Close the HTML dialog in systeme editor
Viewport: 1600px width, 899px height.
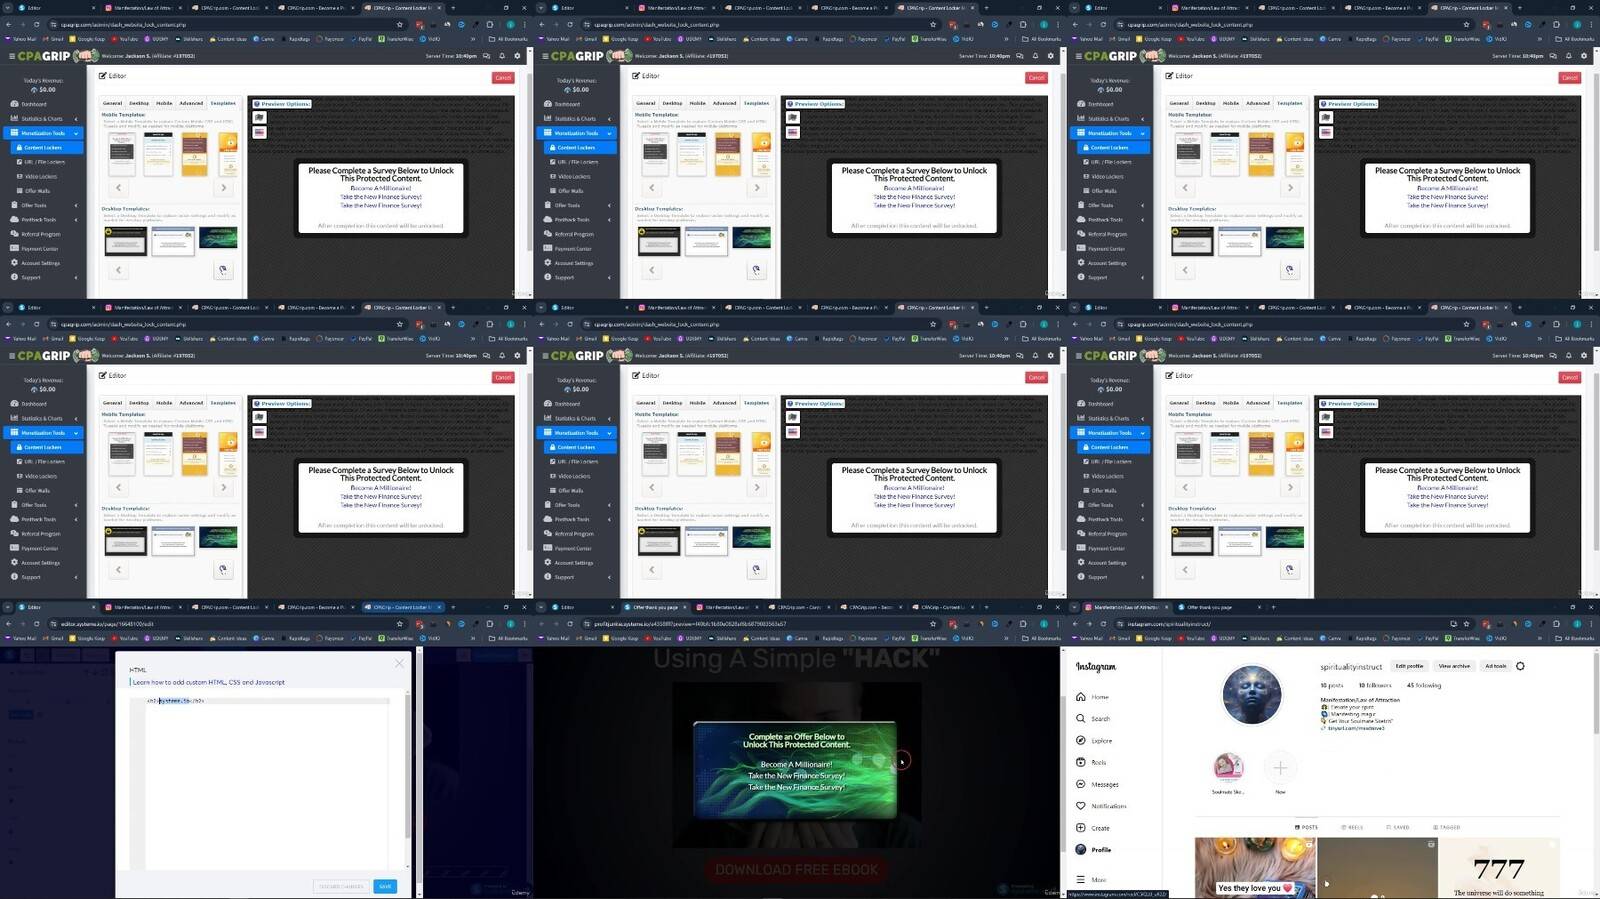(x=399, y=663)
